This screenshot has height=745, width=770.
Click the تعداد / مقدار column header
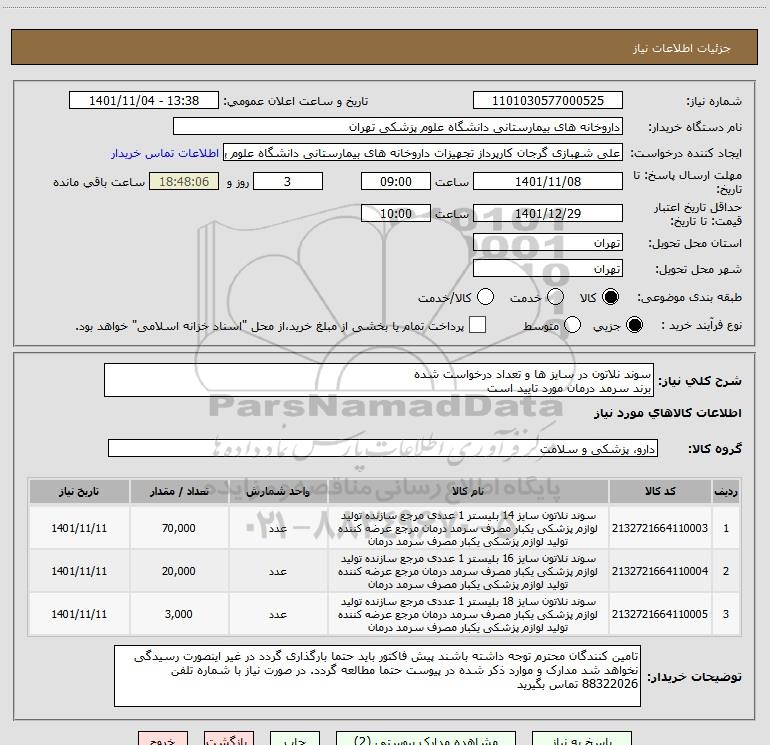click(179, 492)
